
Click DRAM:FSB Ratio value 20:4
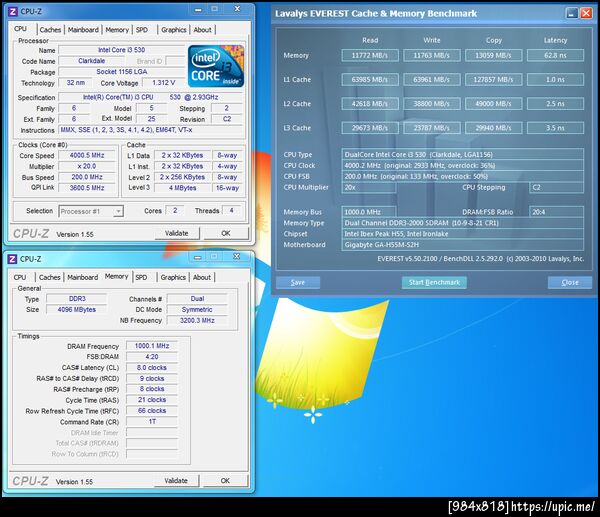click(x=556, y=212)
